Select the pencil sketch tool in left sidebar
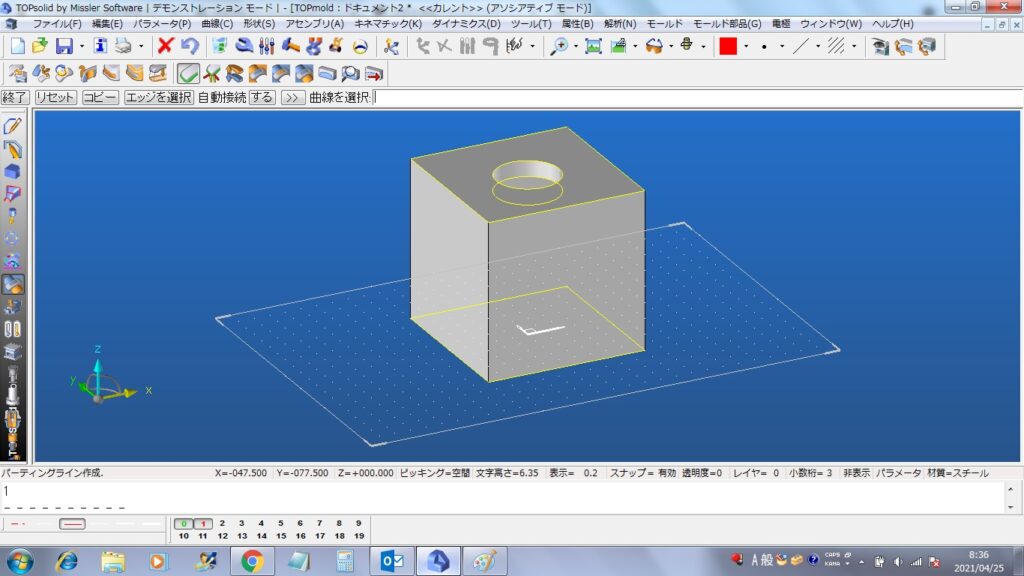This screenshot has width=1024, height=576. (12, 126)
